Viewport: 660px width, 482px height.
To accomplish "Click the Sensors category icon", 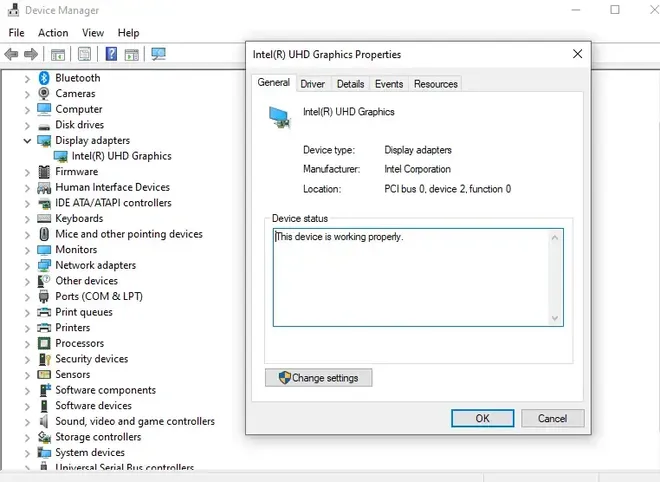I will (44, 374).
